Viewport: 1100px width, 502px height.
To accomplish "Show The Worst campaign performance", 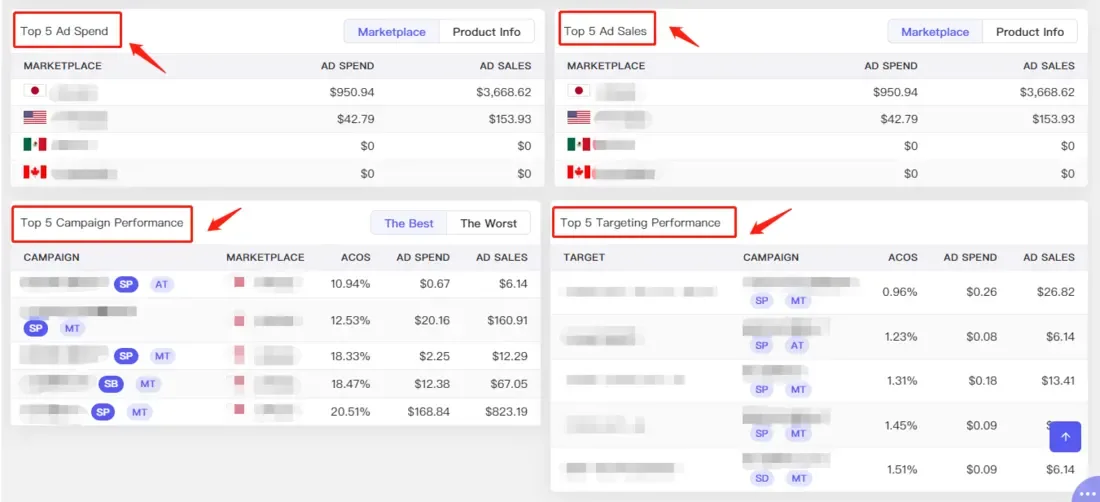I will click(488, 223).
